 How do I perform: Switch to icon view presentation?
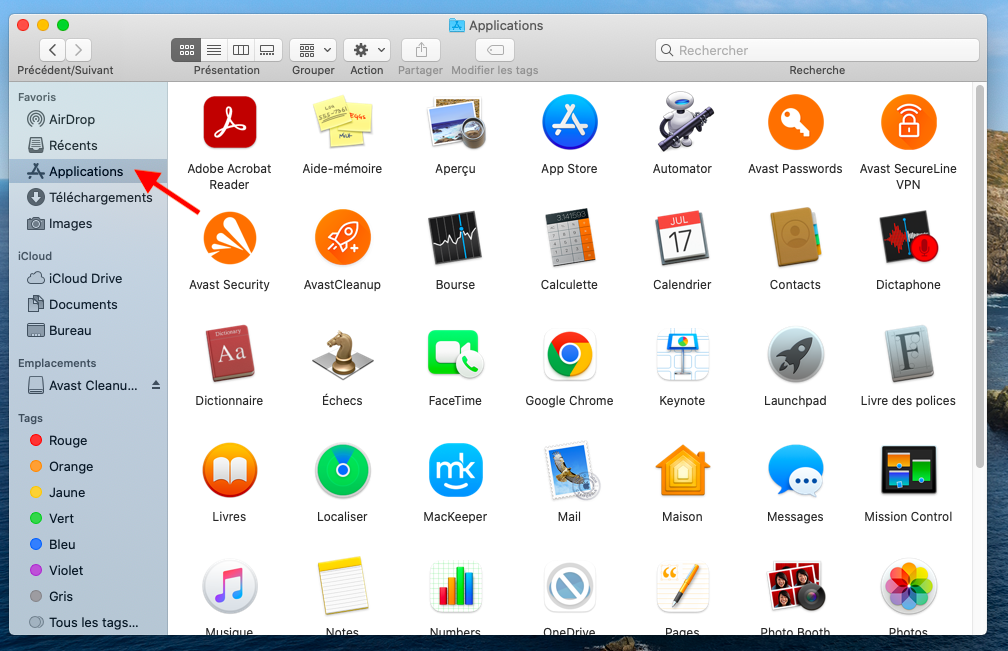tap(186, 50)
